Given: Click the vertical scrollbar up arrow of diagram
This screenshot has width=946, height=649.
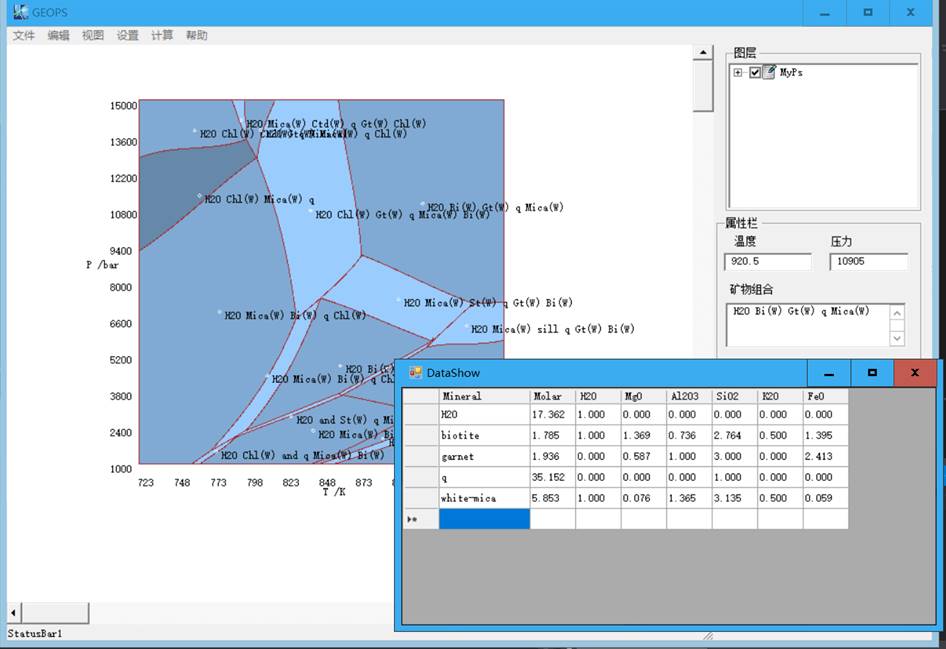Looking at the screenshot, I should tap(703, 53).
